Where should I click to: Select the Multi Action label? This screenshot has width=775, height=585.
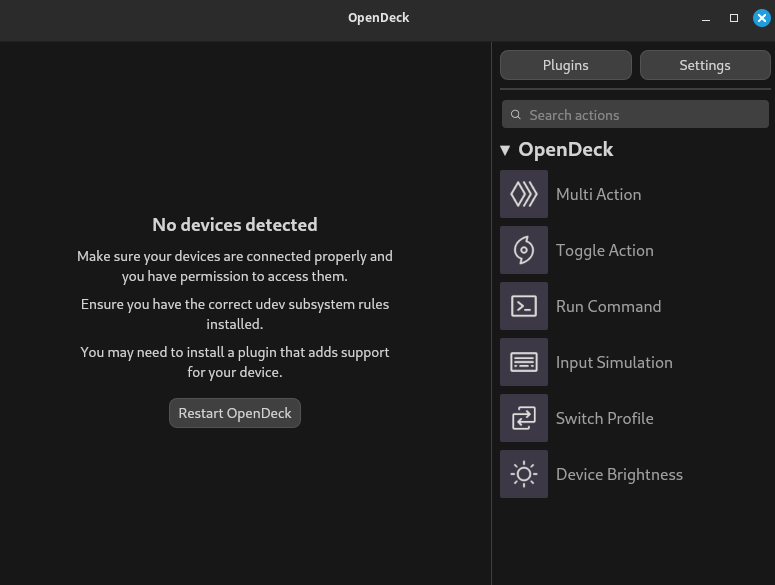(x=598, y=194)
